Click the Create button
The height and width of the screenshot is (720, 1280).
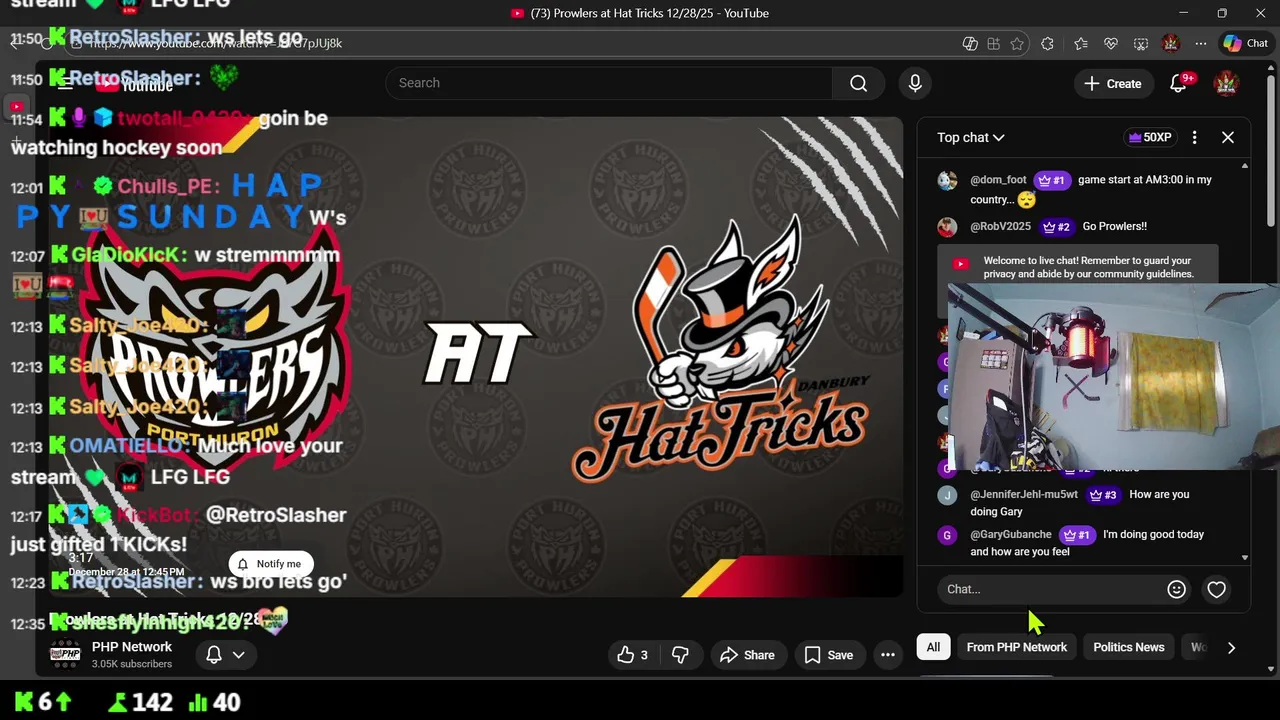1113,83
